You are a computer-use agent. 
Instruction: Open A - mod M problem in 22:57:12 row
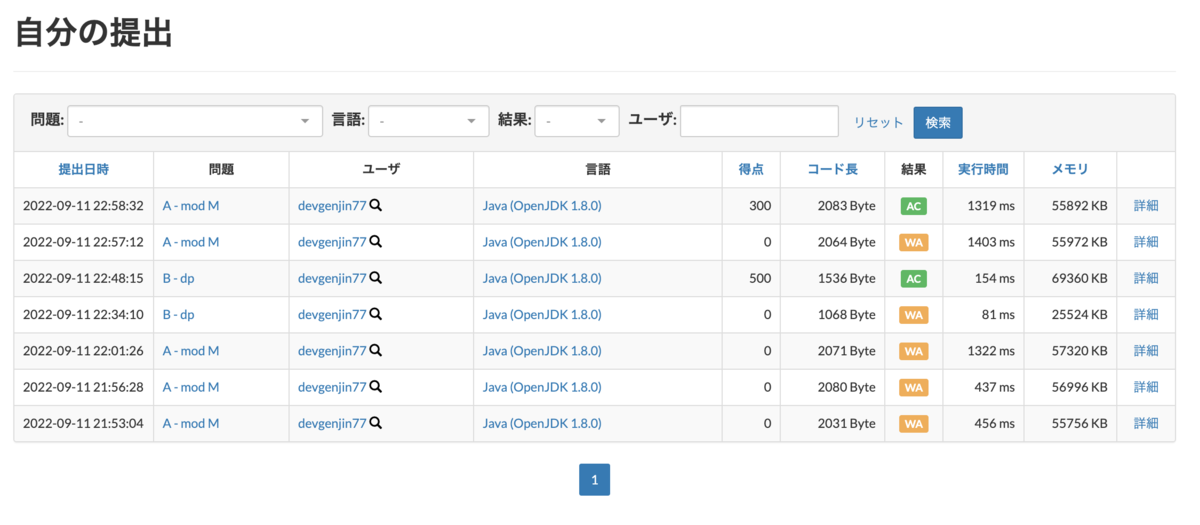point(191,242)
